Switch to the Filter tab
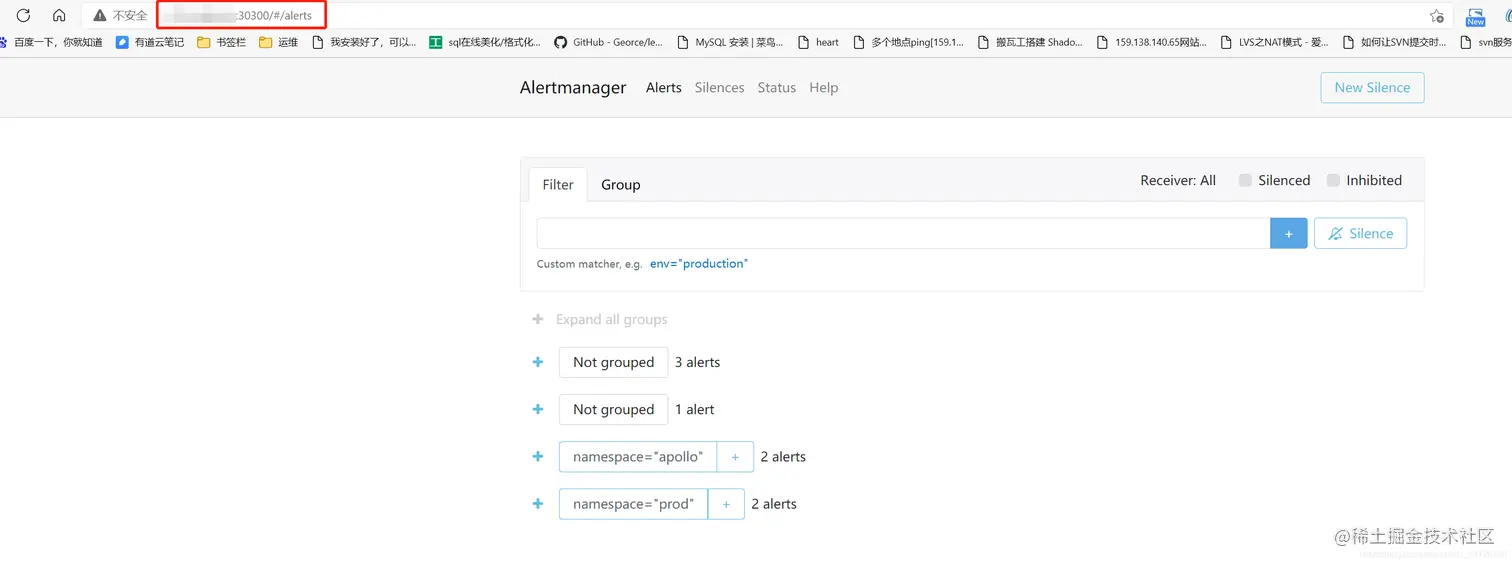The image size is (1512, 564). 558,185
